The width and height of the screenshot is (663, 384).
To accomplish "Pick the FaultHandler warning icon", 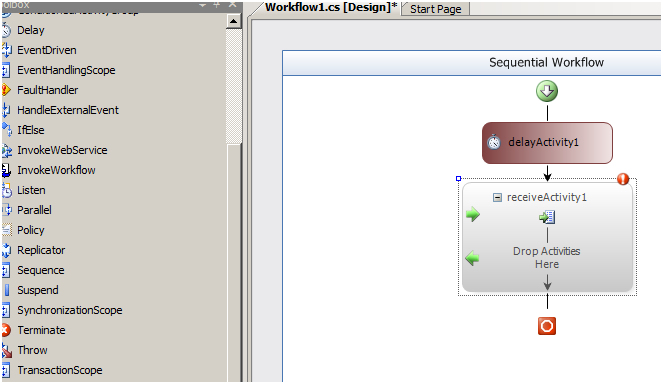I will pyautogui.click(x=6, y=90).
